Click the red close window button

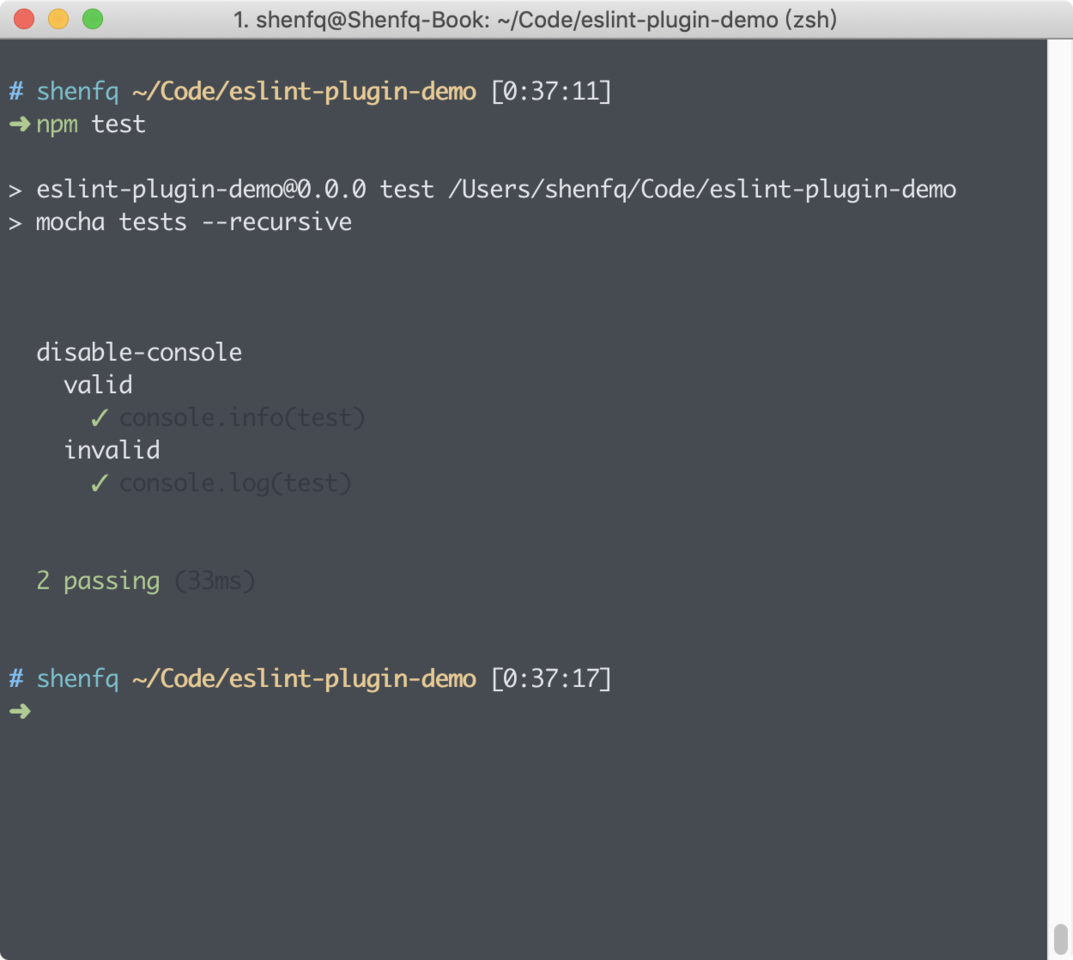24,19
